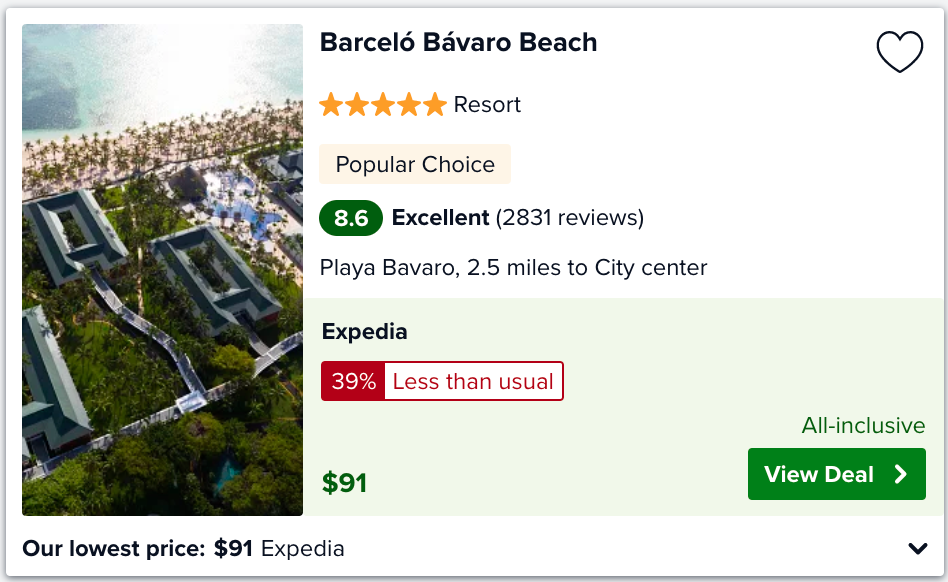Click the five orange star icons
948x582 pixels.
pos(383,105)
